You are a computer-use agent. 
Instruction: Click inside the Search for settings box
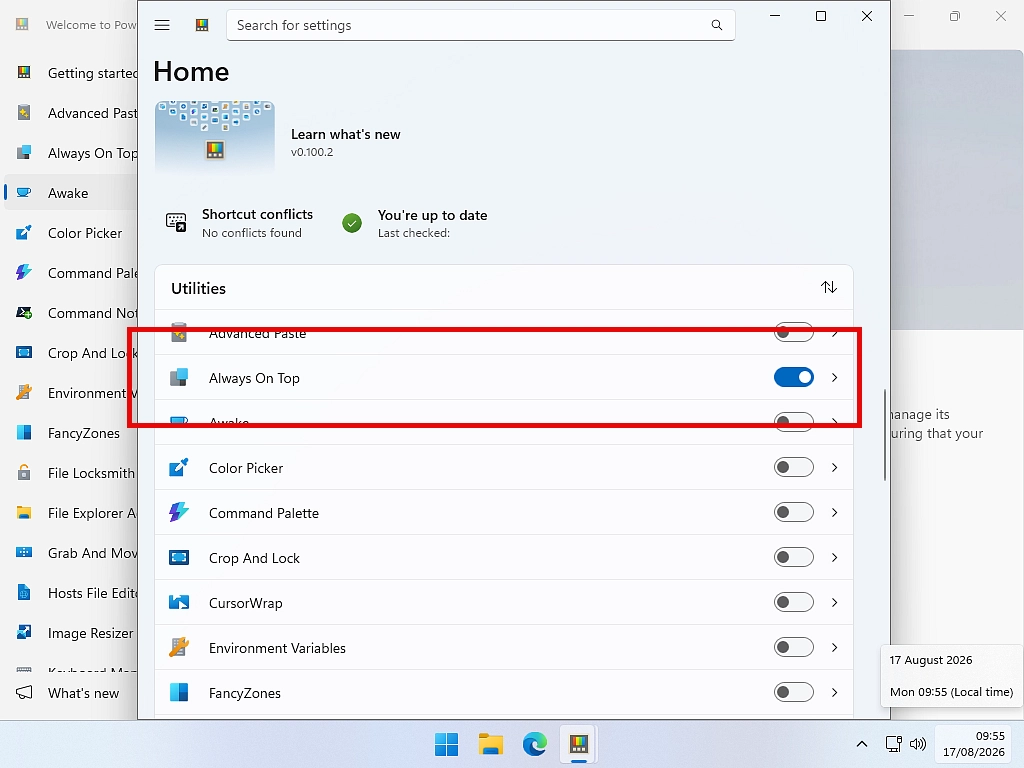point(481,25)
